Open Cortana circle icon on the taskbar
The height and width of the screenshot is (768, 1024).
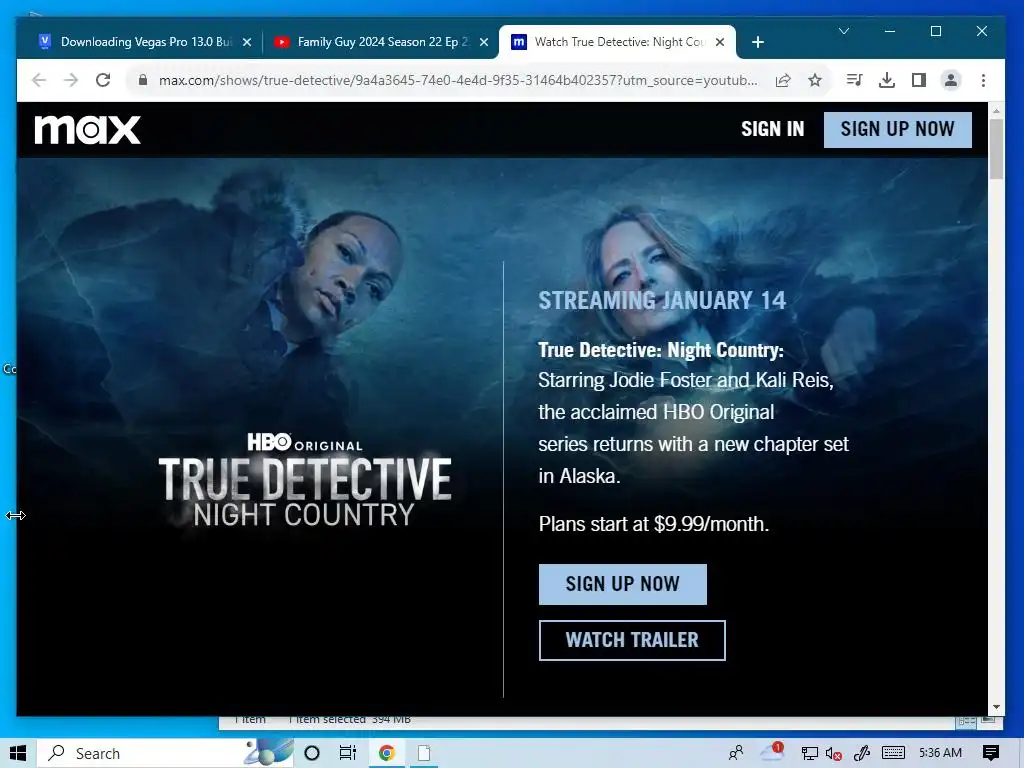tap(312, 754)
